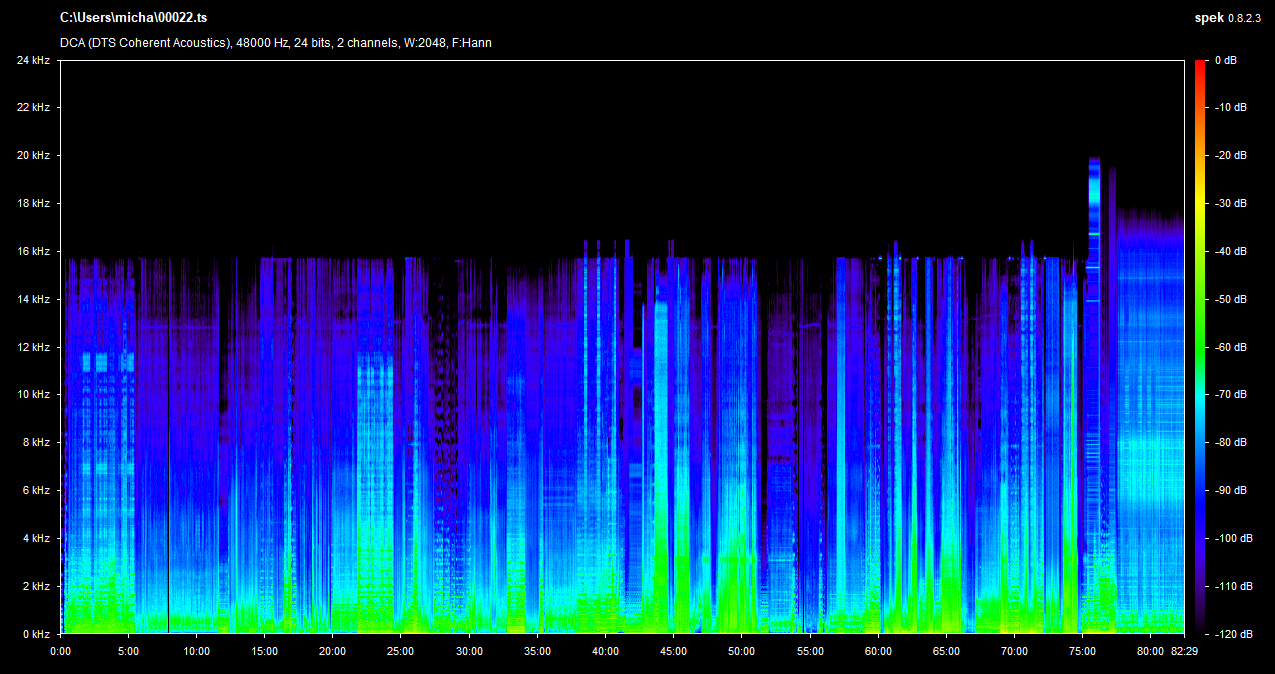Select the -60 dB scale label
The width and height of the screenshot is (1275, 674).
click(1229, 347)
